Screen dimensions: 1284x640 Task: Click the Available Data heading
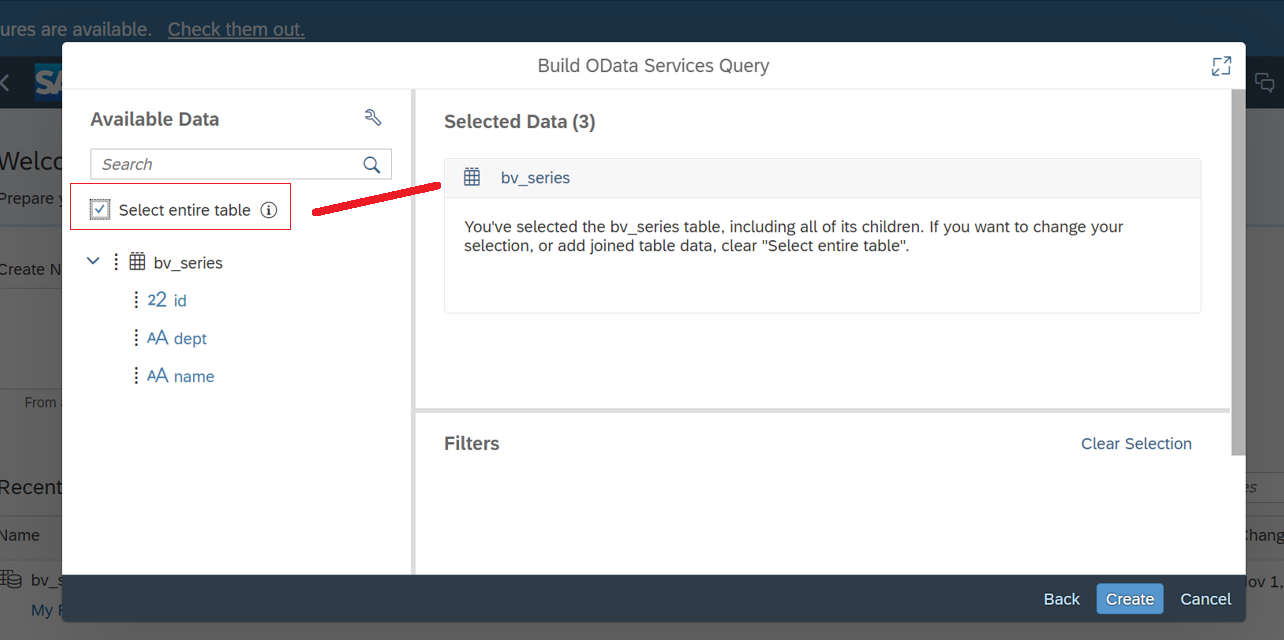point(155,119)
